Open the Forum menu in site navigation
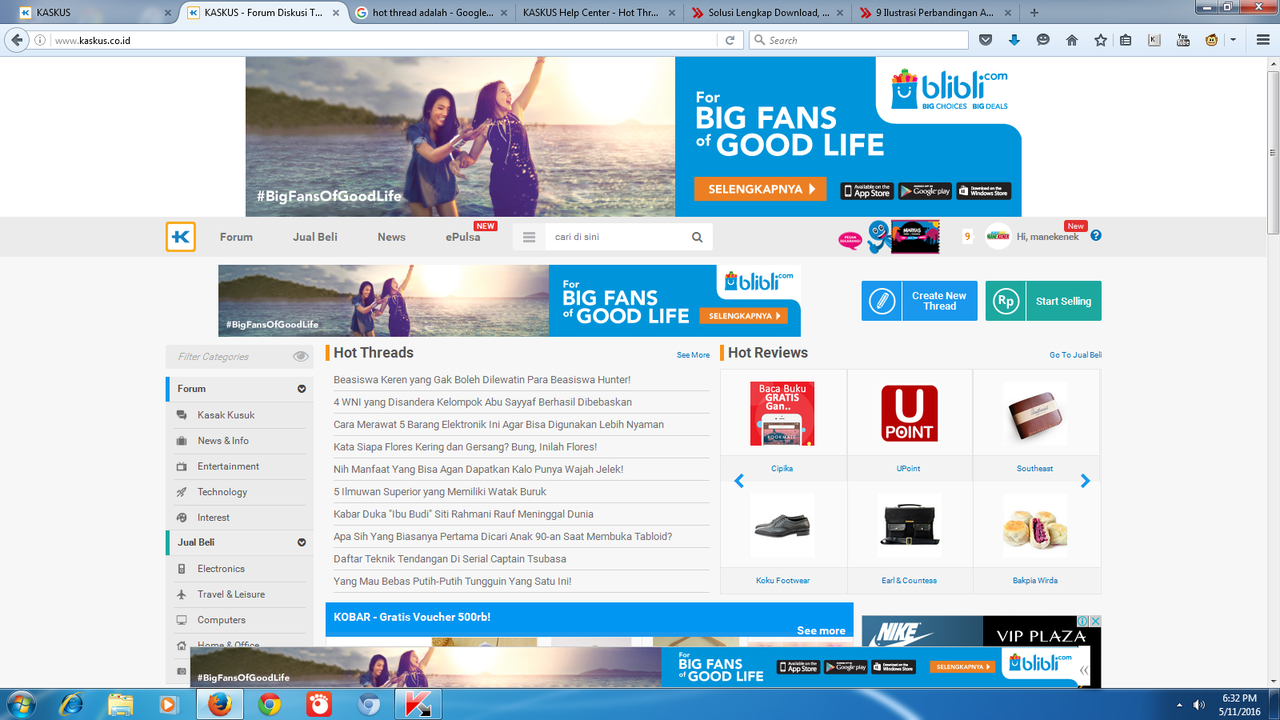Screen dimensions: 1280x720 (236, 237)
